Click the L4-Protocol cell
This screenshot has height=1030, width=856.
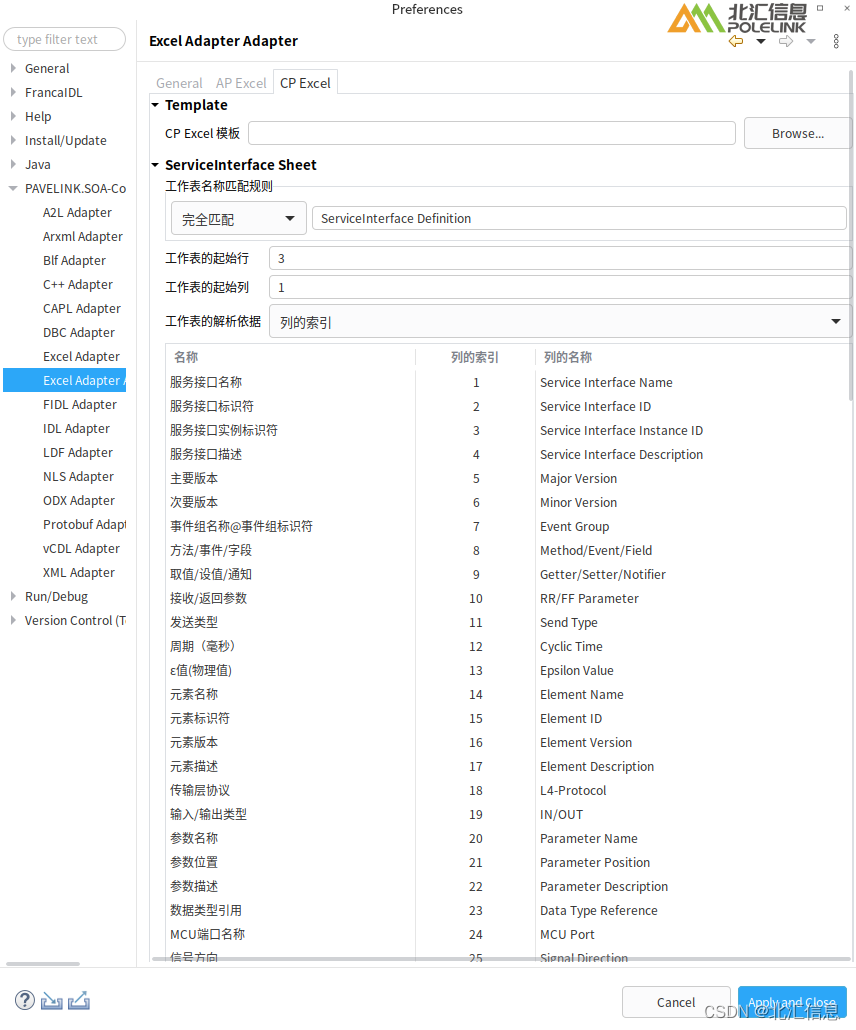click(573, 791)
